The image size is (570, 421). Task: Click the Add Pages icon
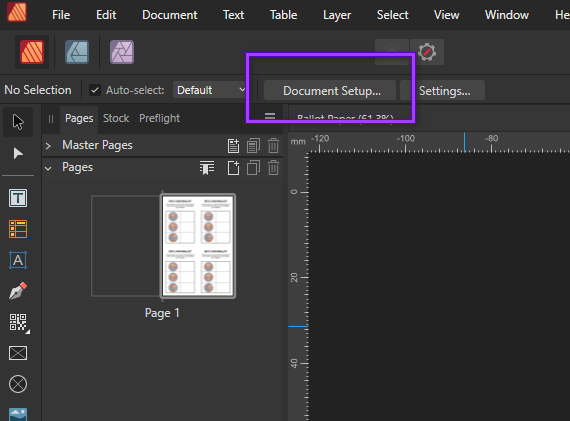(x=233, y=168)
